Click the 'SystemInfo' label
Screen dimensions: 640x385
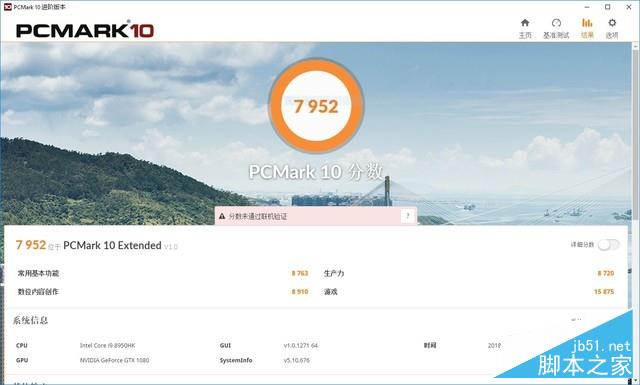(x=236, y=360)
